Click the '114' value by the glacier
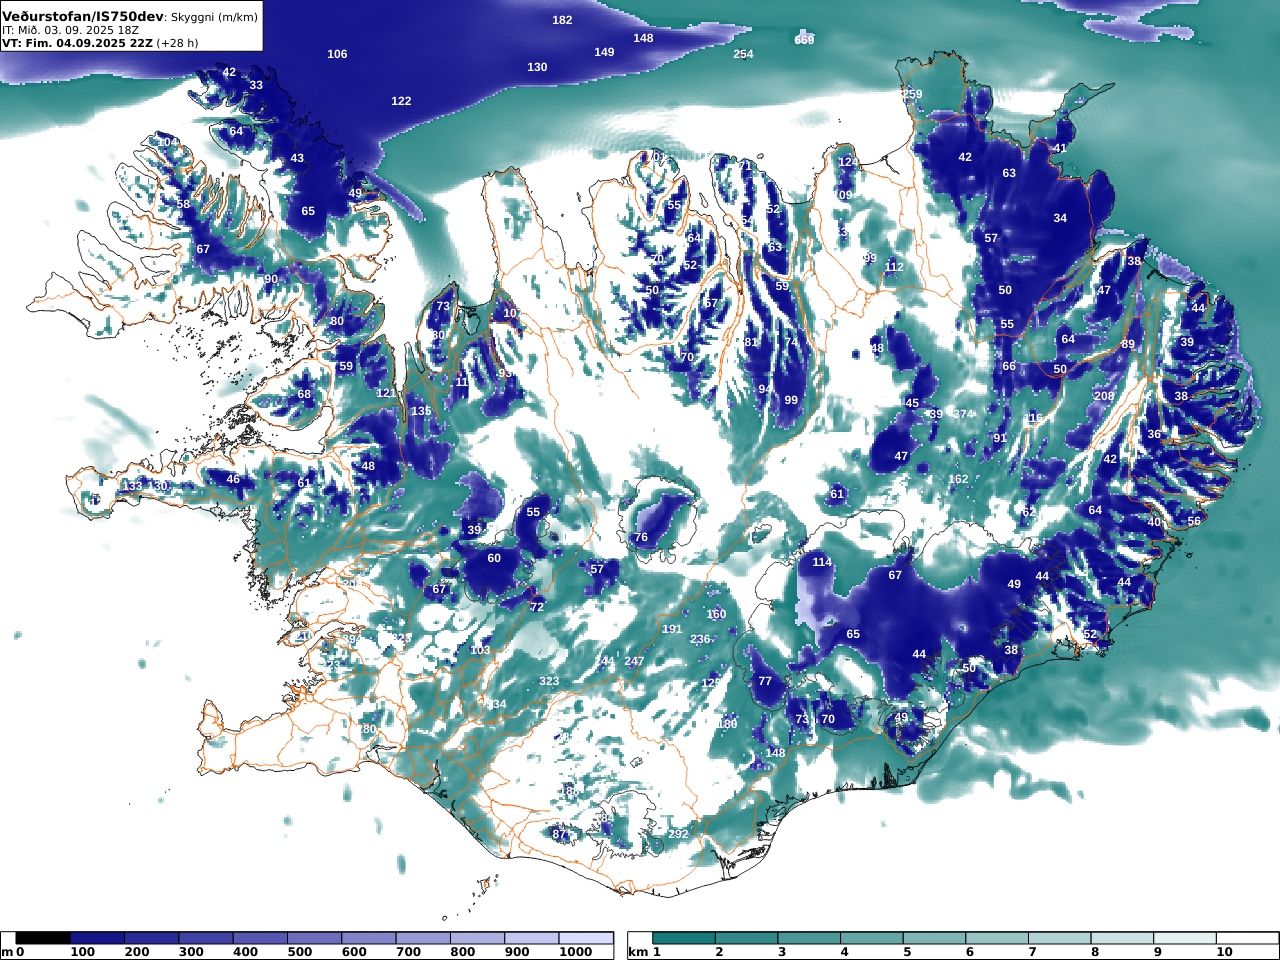 [822, 562]
